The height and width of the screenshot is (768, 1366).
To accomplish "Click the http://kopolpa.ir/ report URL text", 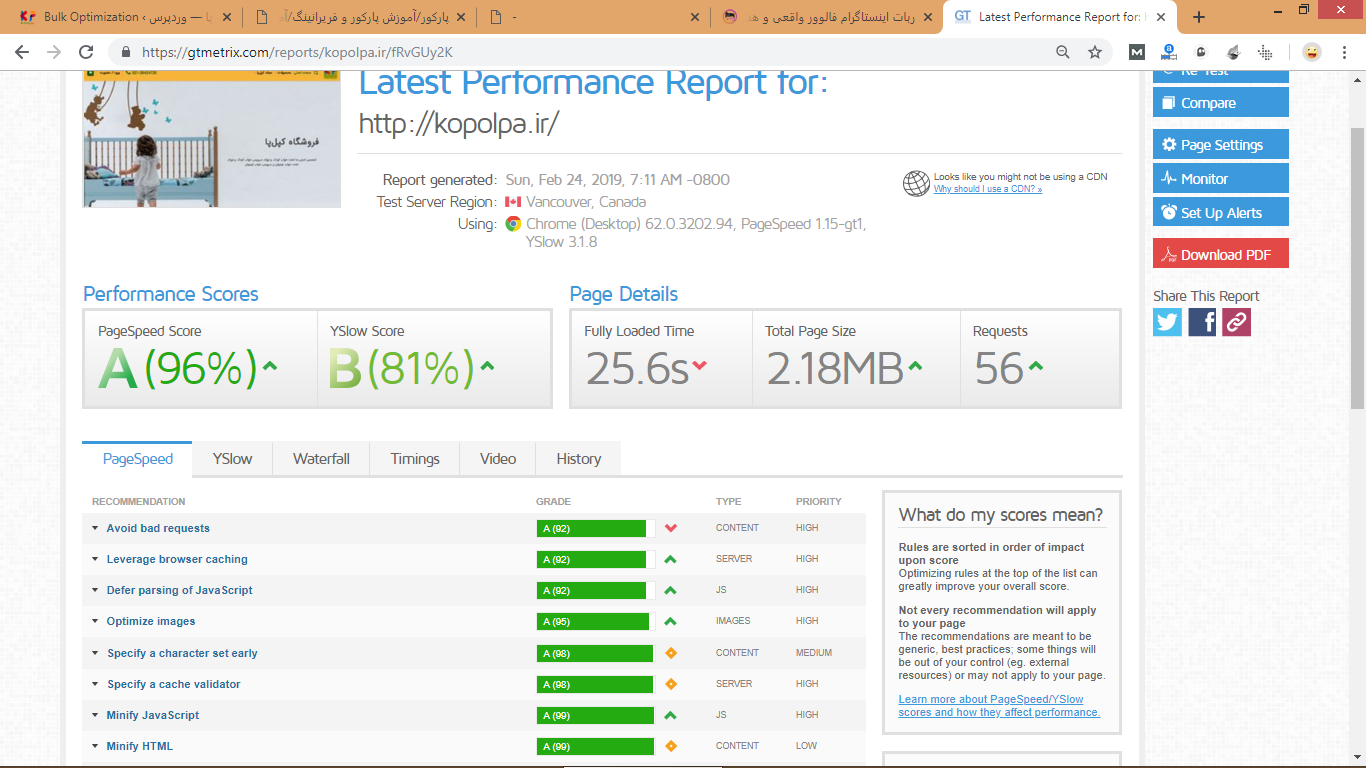I will click(459, 123).
